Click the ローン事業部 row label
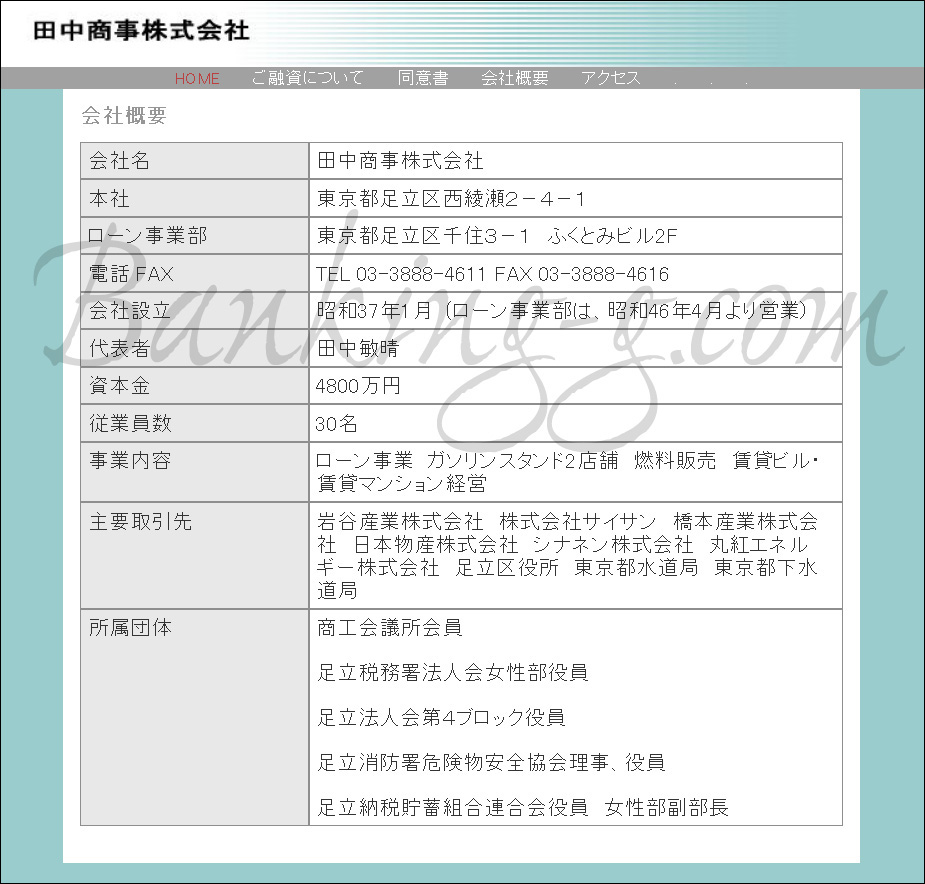Viewport: 925px width, 884px height. coord(147,235)
